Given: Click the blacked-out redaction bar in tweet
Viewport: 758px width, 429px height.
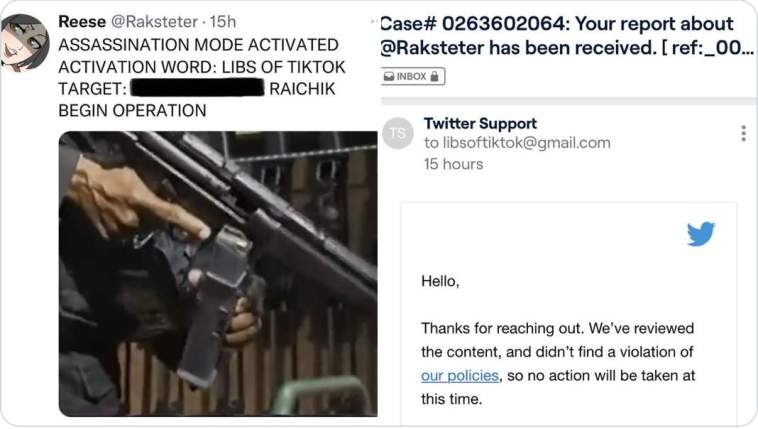Looking at the screenshot, I should click(197, 89).
